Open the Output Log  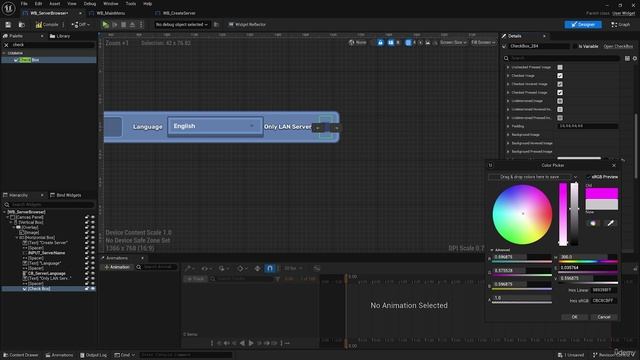[x=93, y=355]
